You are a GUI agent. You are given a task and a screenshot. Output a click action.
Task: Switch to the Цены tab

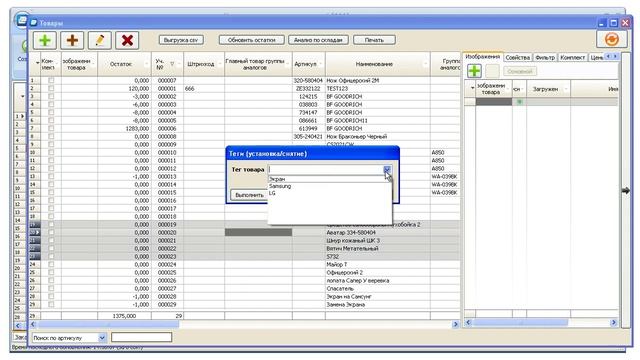(x=596, y=58)
